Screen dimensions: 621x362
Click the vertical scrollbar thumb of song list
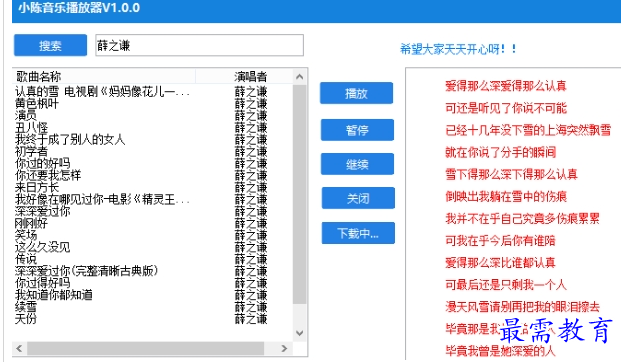point(299,194)
